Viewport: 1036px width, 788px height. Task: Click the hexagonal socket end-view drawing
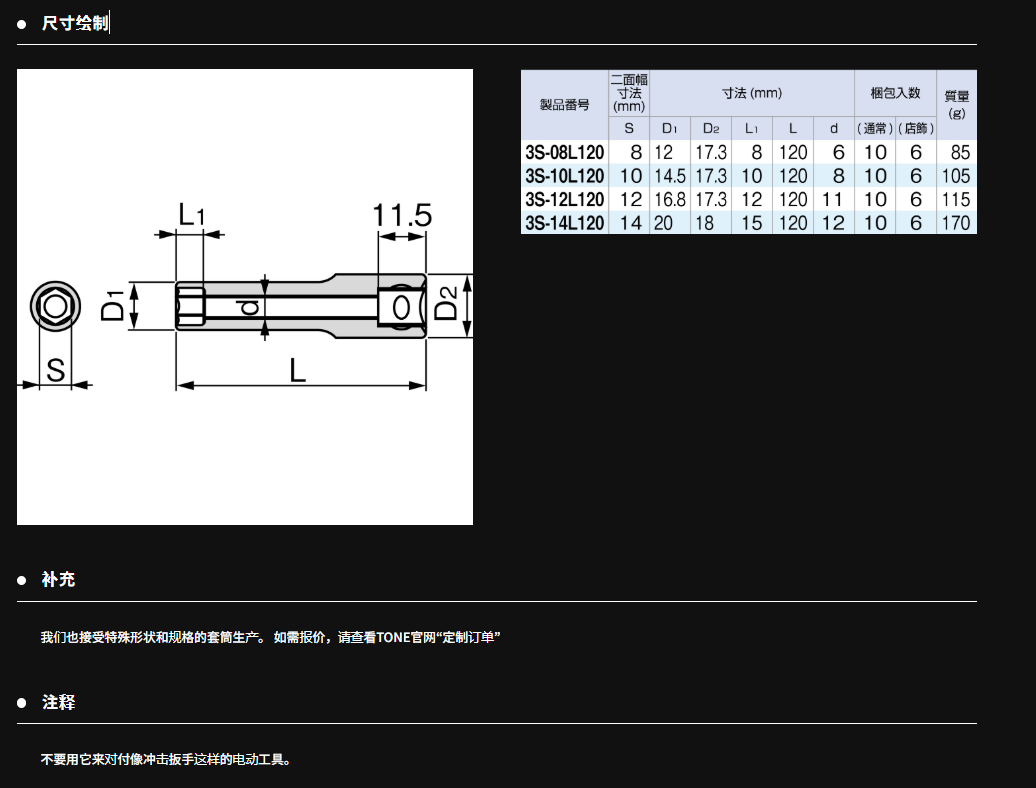tap(55, 306)
